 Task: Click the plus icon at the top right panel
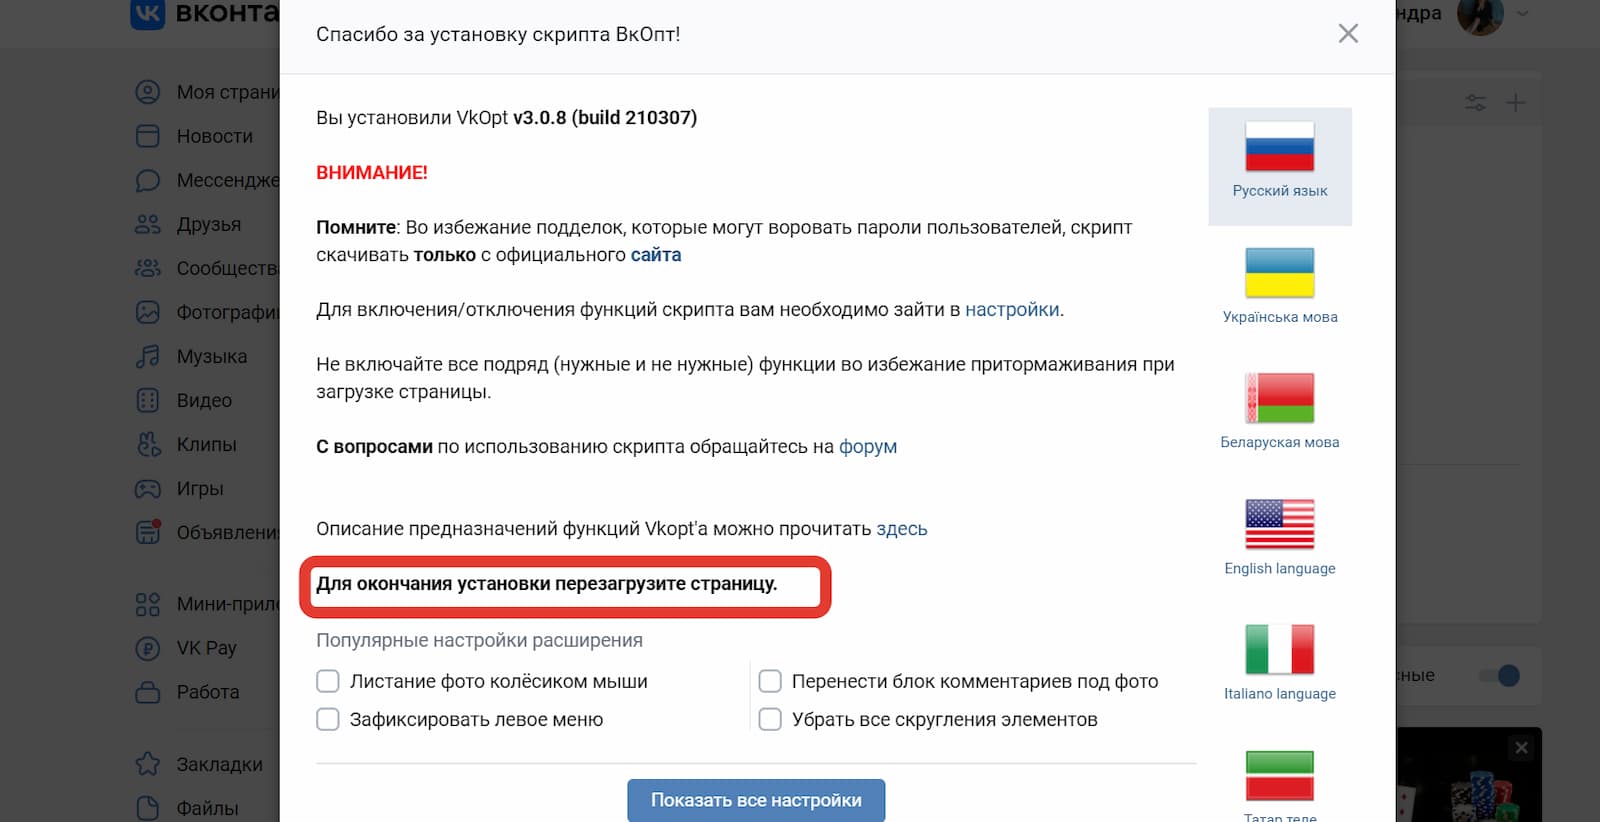(x=1515, y=101)
